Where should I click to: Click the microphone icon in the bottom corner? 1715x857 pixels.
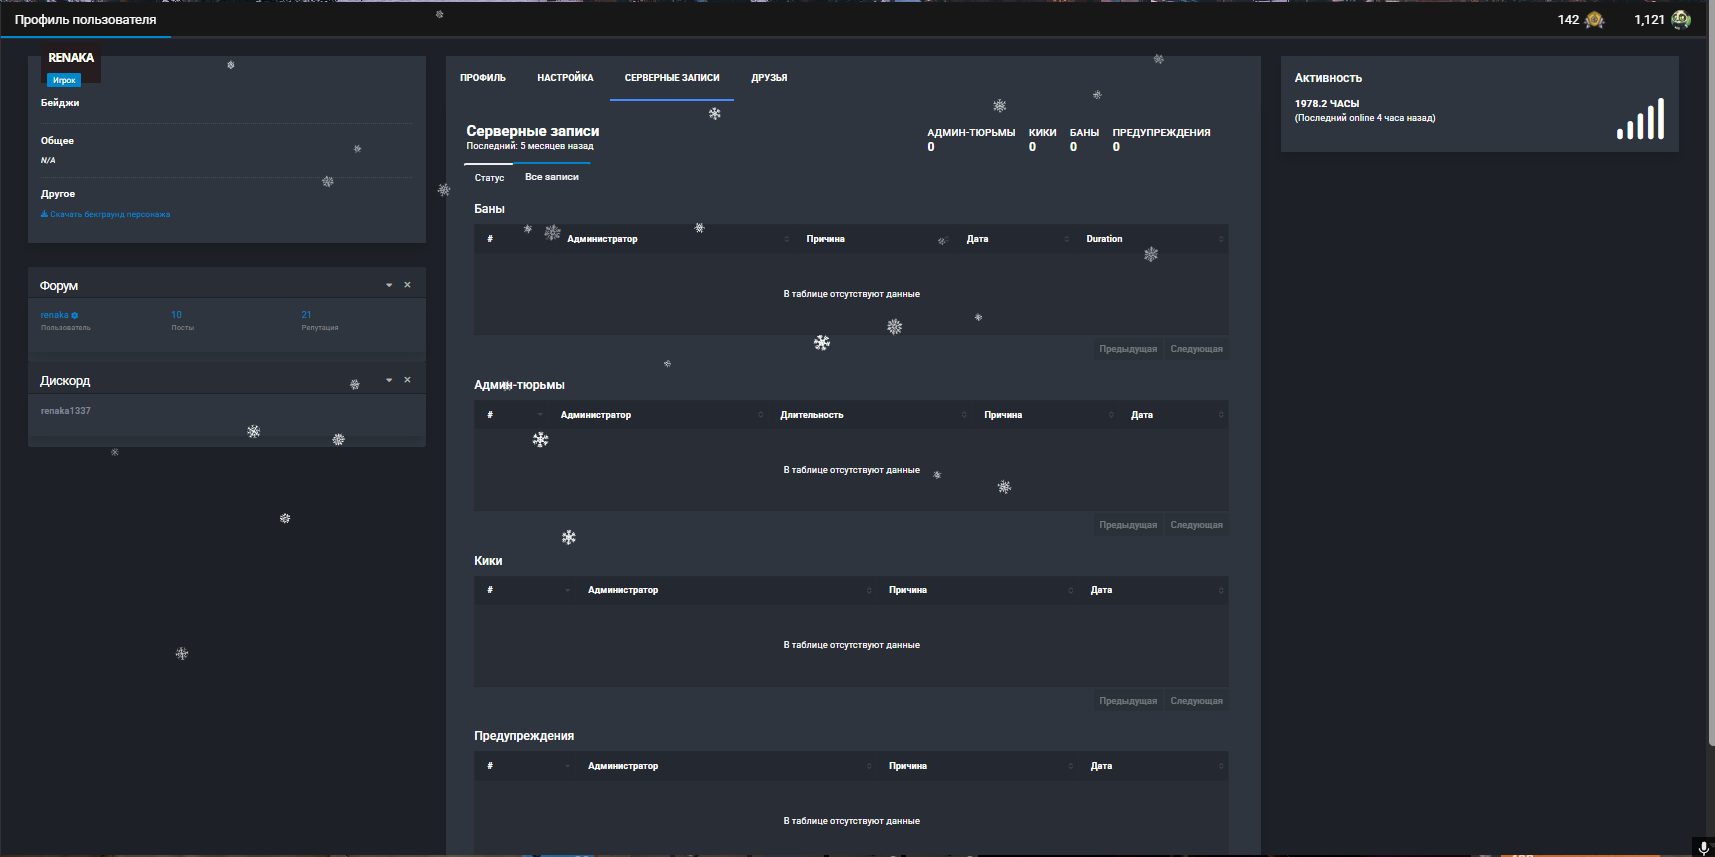point(1704,847)
